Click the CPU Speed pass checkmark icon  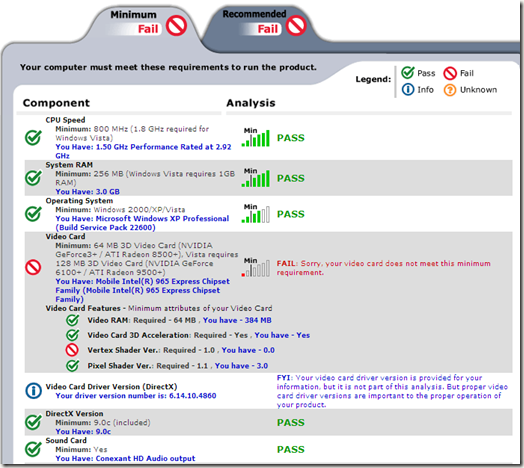33,137
